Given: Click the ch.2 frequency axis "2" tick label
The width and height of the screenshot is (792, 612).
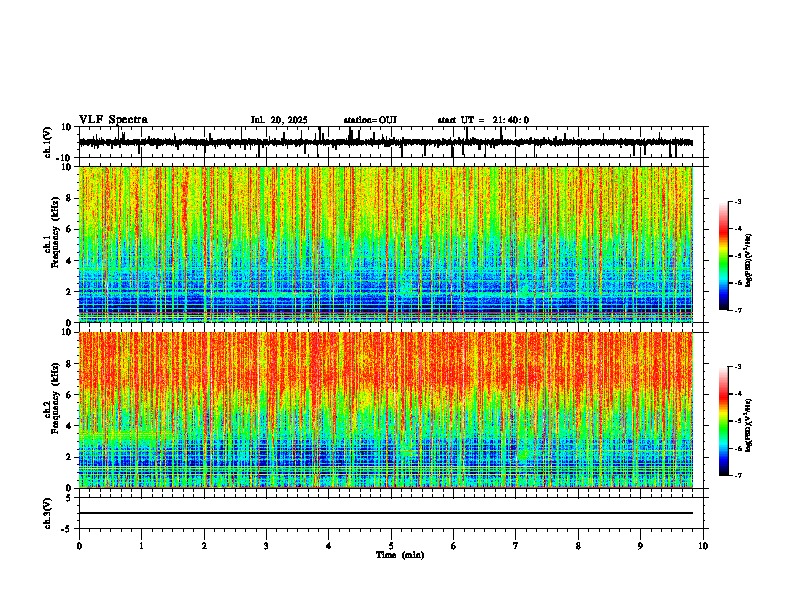Looking at the screenshot, I should coord(69,457).
